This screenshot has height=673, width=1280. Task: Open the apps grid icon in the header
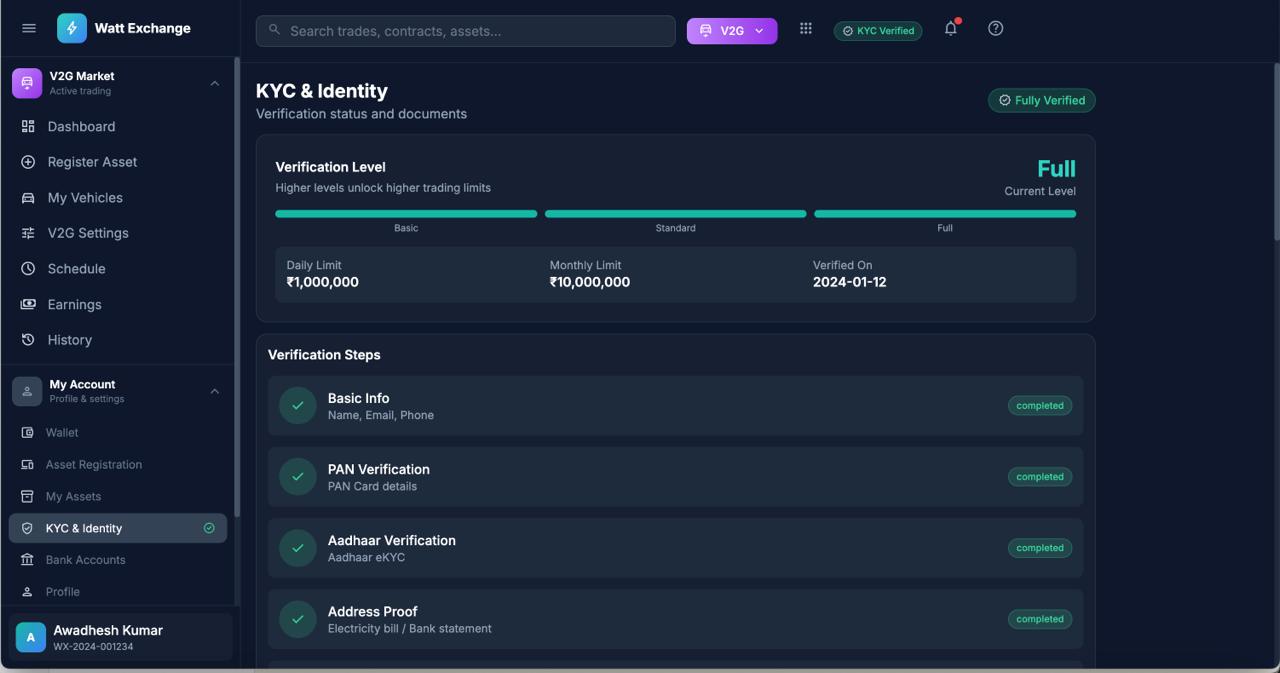point(806,28)
